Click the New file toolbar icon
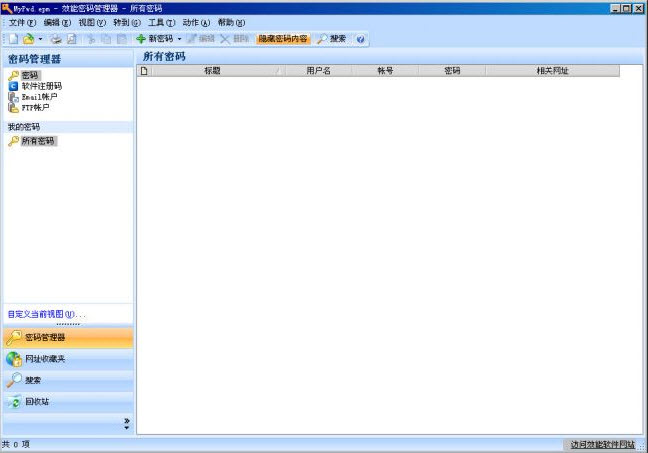The width and height of the screenshot is (648, 453). pos(14,39)
